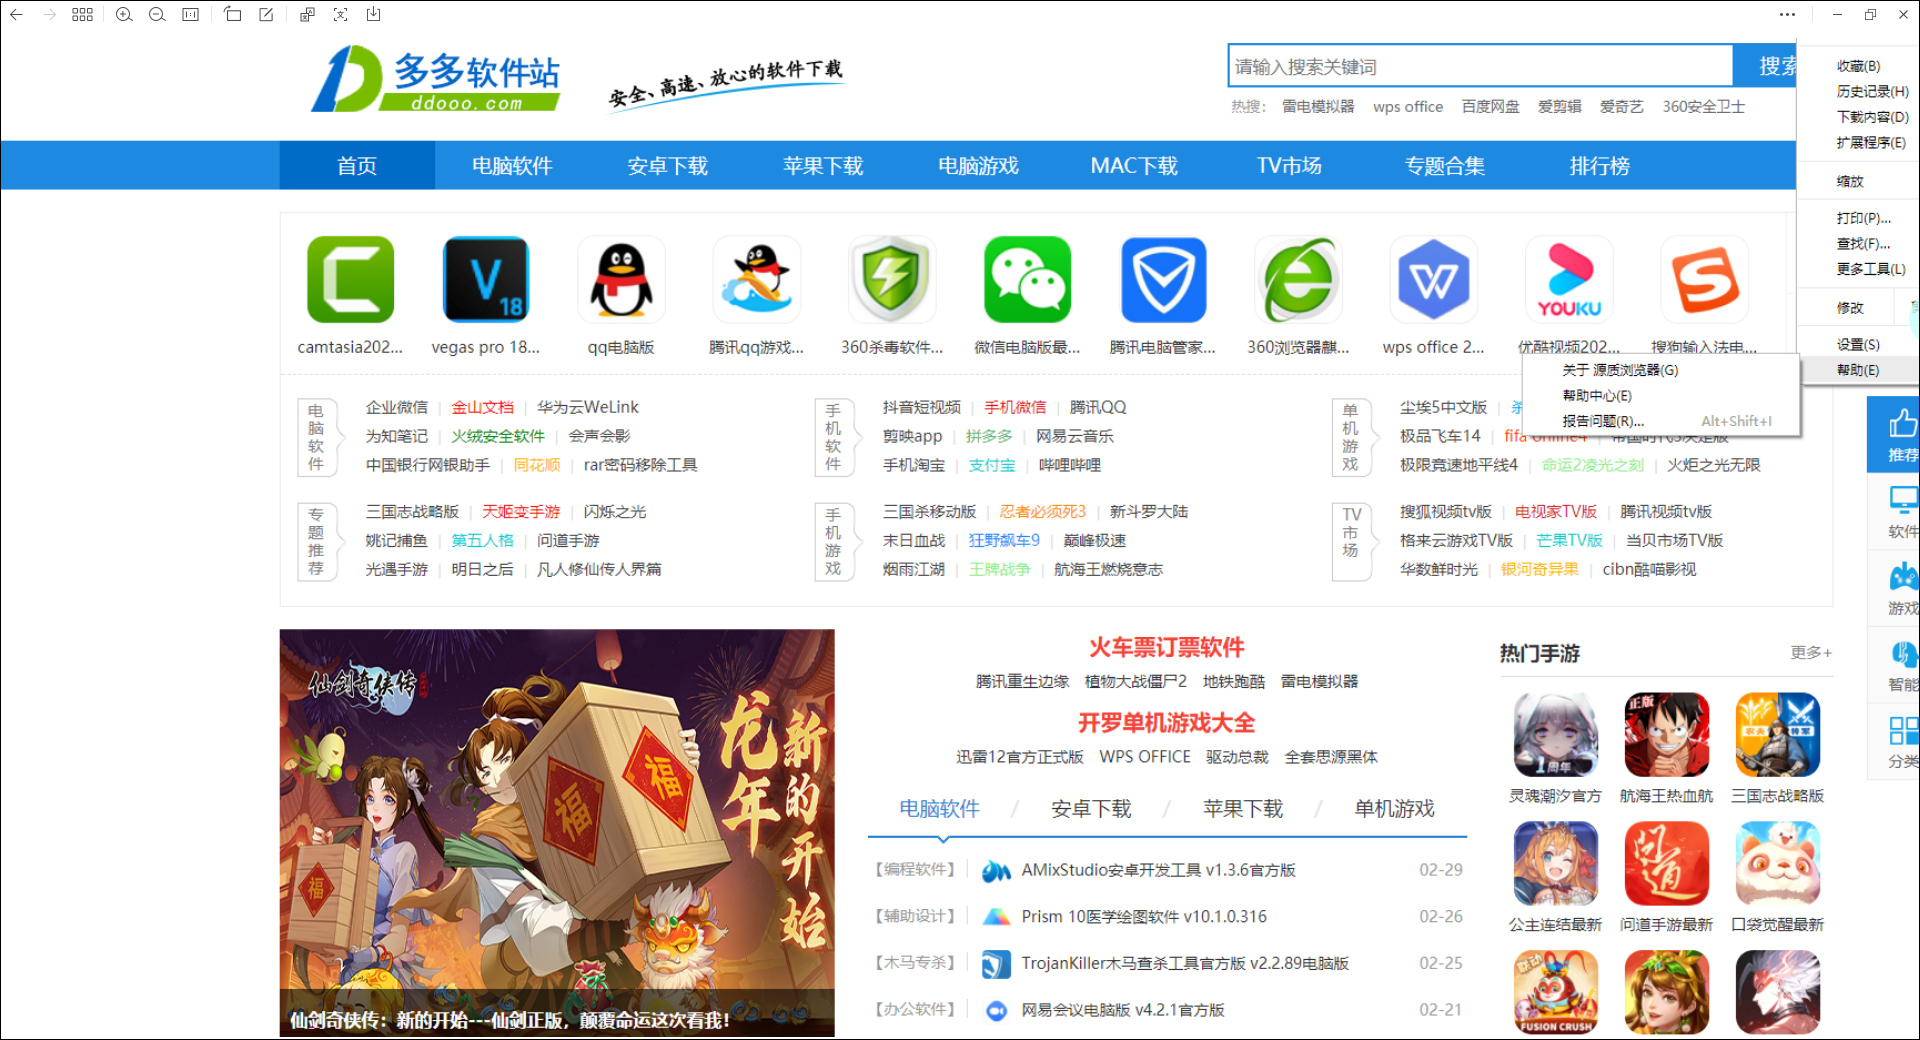
Task: Zoom in with the magnifier plus icon
Action: click(124, 15)
